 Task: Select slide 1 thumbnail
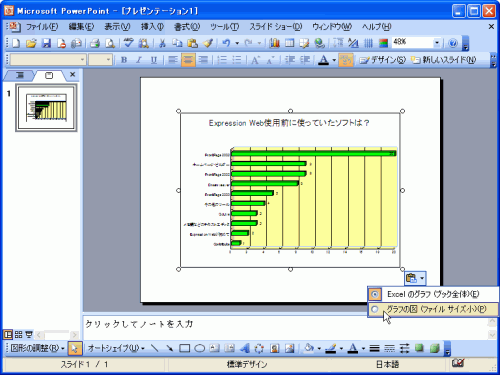pyautogui.click(x=46, y=108)
